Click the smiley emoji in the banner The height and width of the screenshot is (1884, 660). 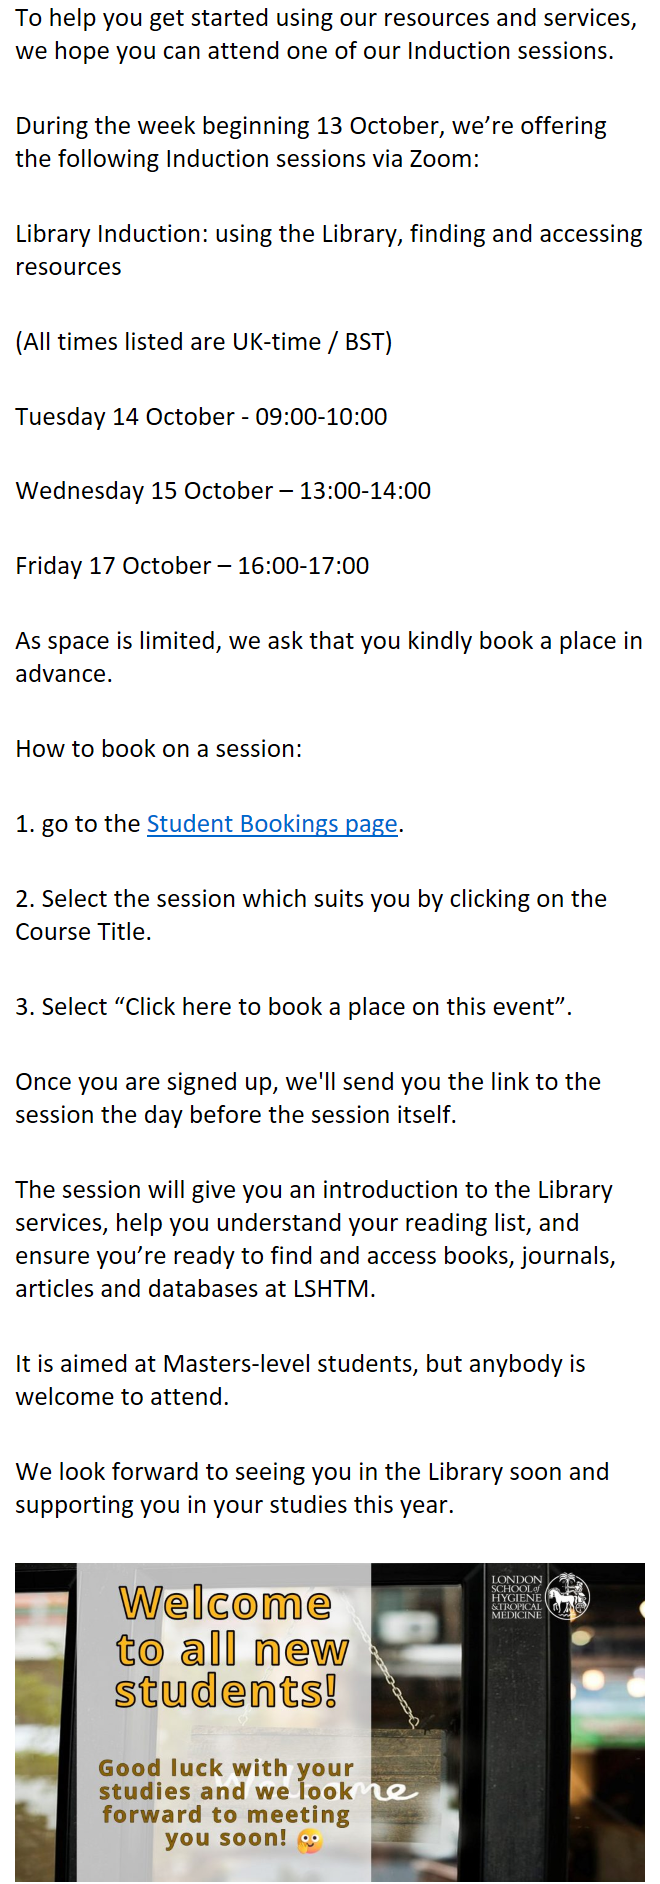point(310,1840)
